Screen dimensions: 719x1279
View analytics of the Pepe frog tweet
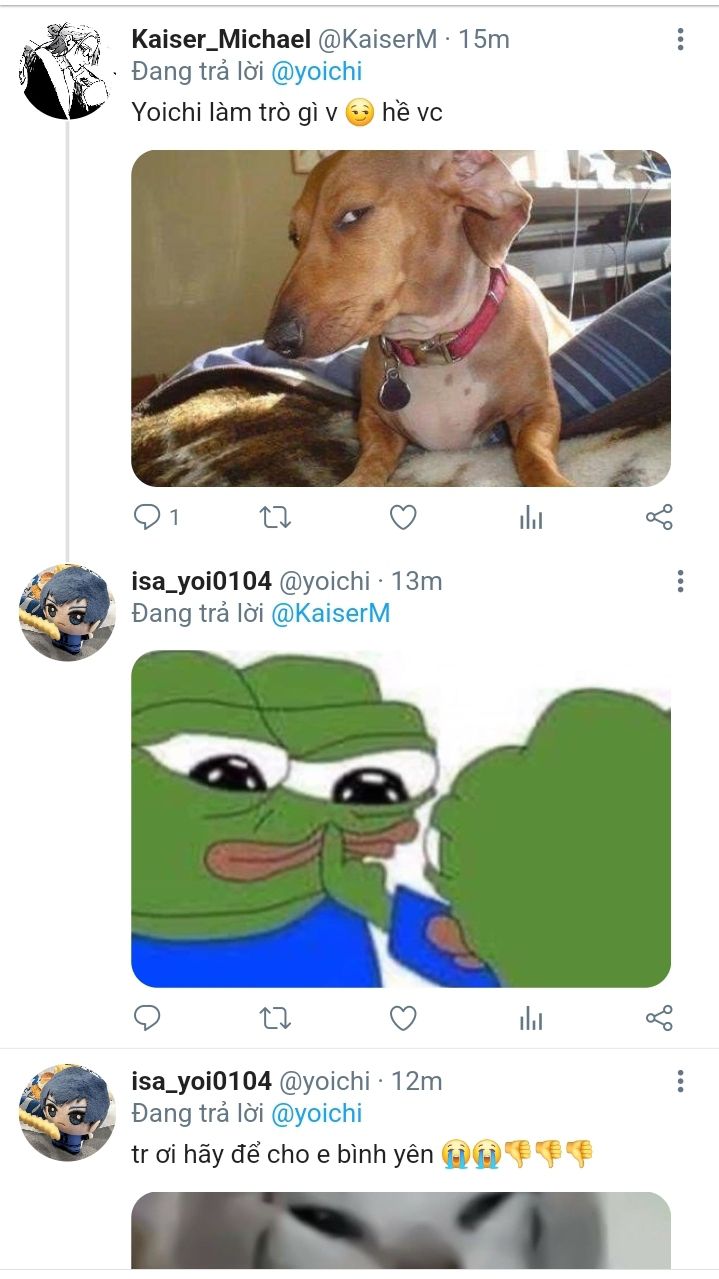[531, 1018]
